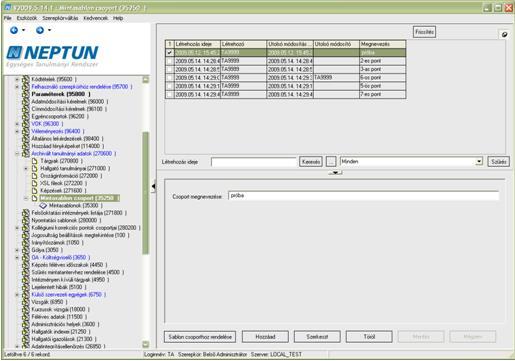Expand the VOK (96300) tree node
This screenshot has height=361, width=515.
(x=17, y=124)
